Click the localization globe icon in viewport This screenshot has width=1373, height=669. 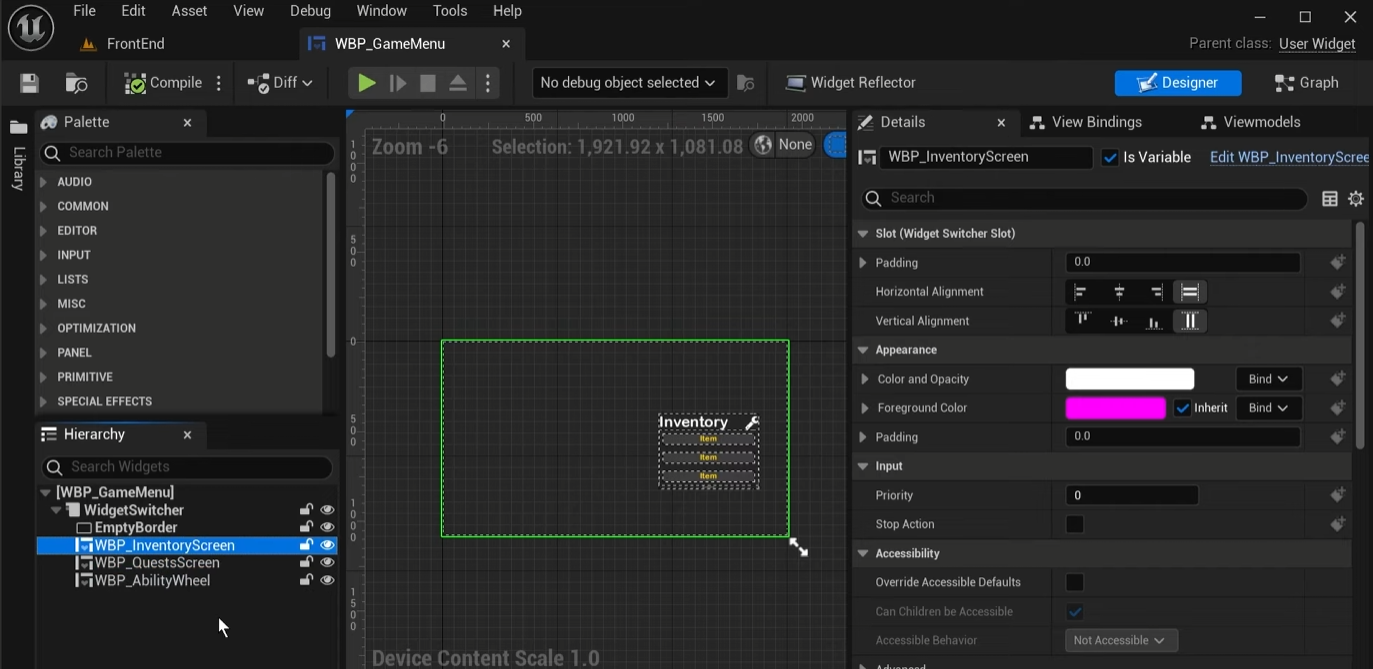(x=763, y=145)
